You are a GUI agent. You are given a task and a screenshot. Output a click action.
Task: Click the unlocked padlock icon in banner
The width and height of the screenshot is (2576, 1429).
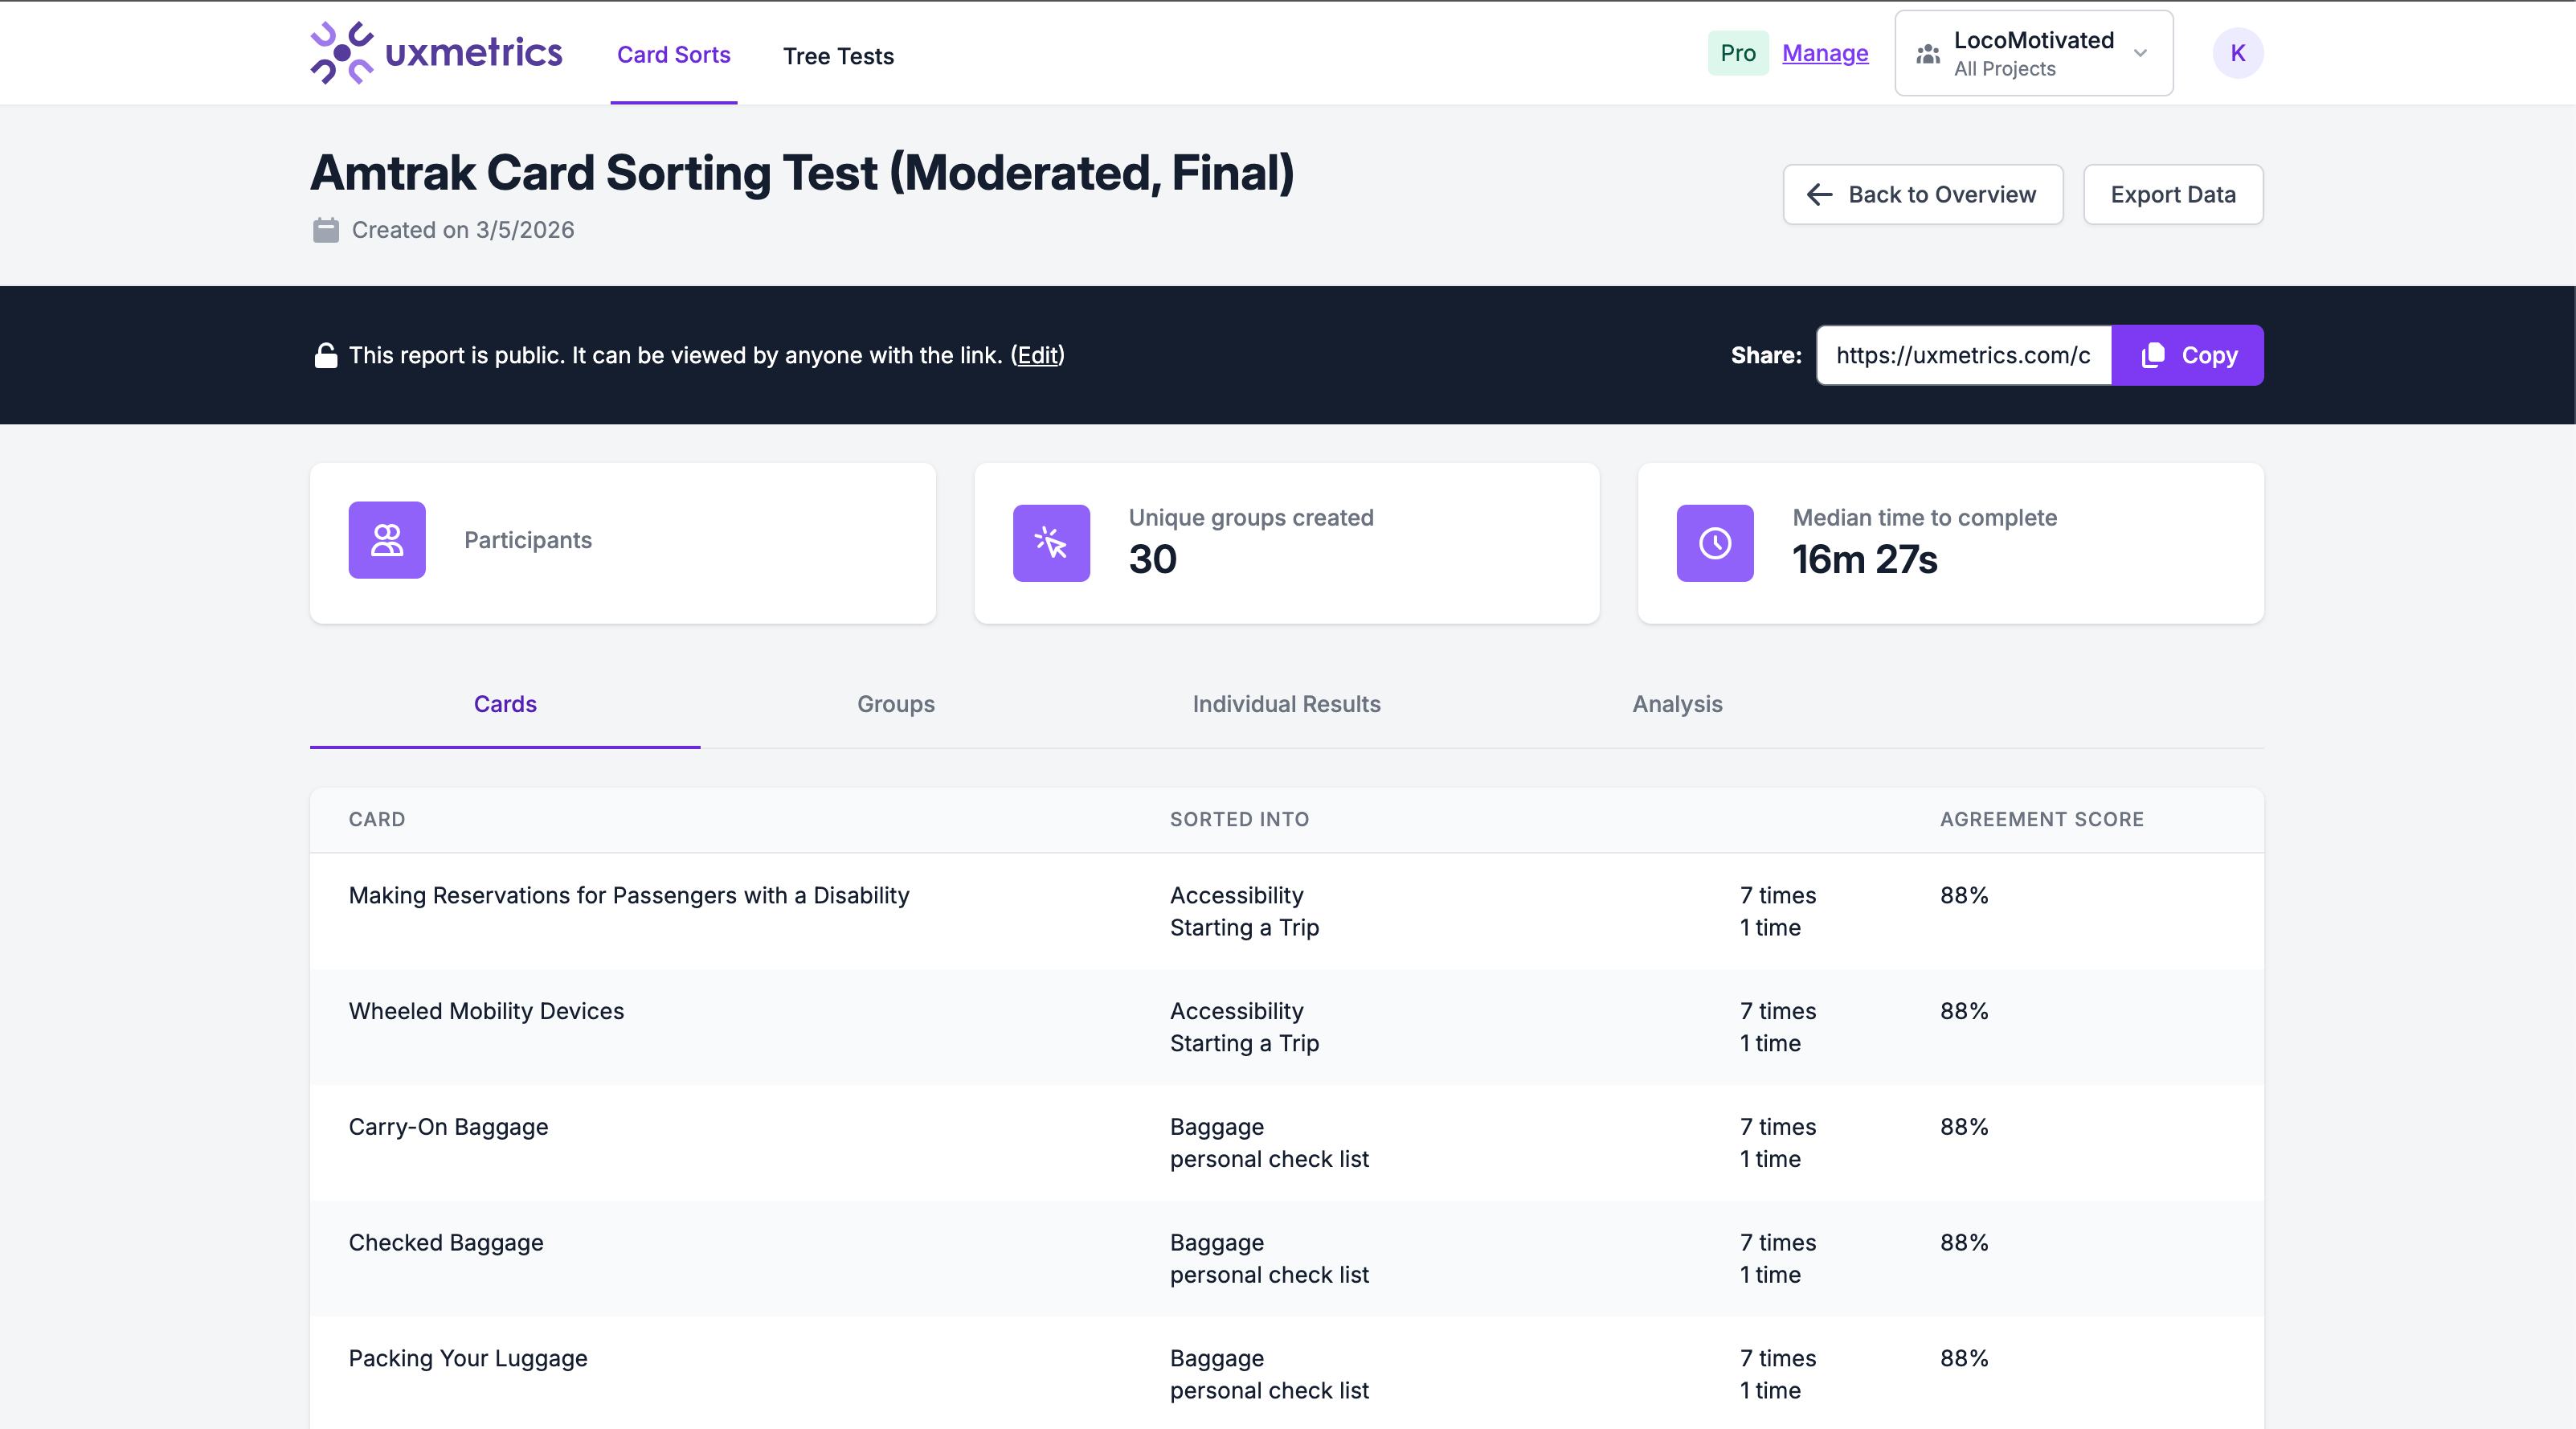pyautogui.click(x=326, y=355)
